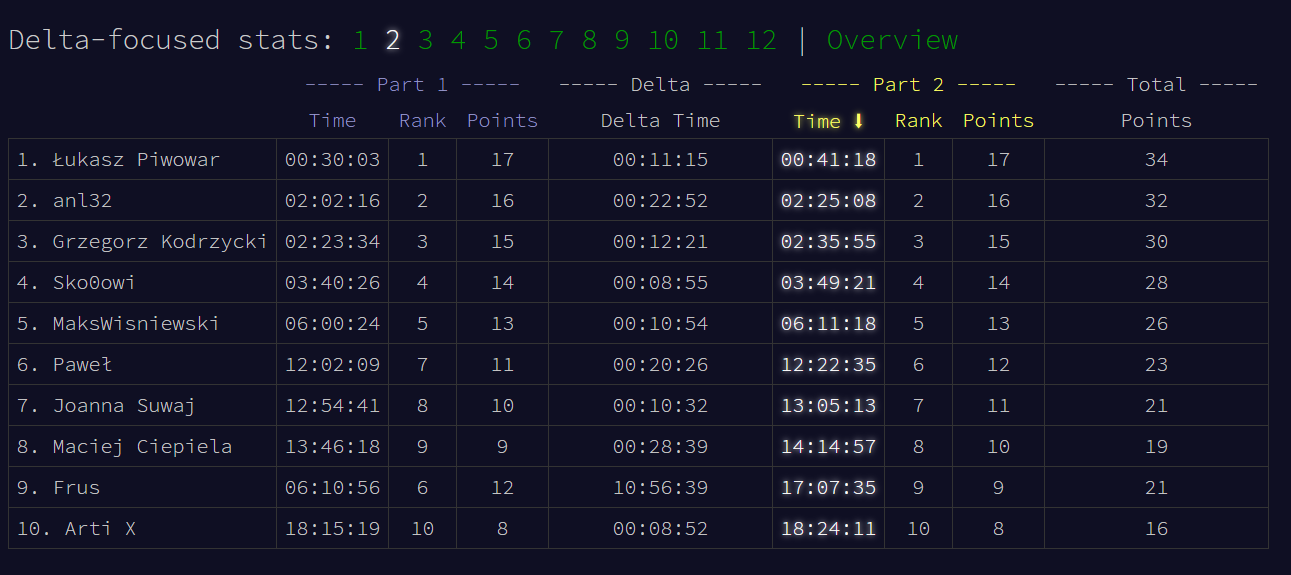
Task: Open day 10 stats link
Action: (x=663, y=40)
